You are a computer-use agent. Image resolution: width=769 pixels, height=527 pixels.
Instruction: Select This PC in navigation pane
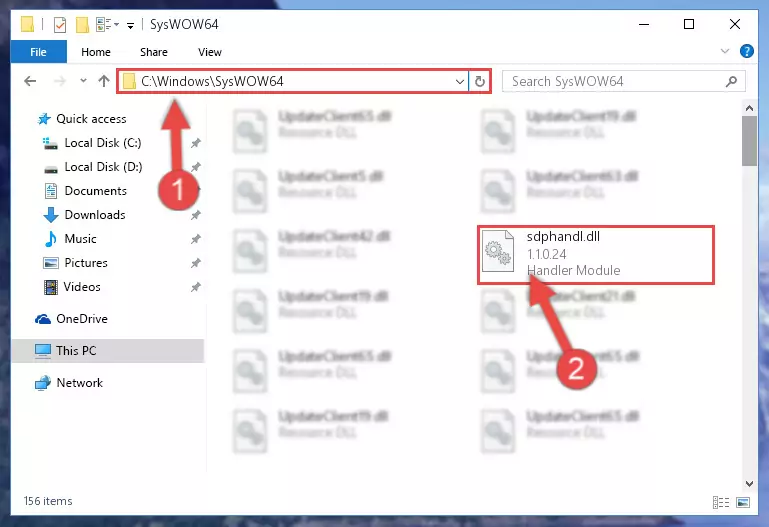coord(107,351)
